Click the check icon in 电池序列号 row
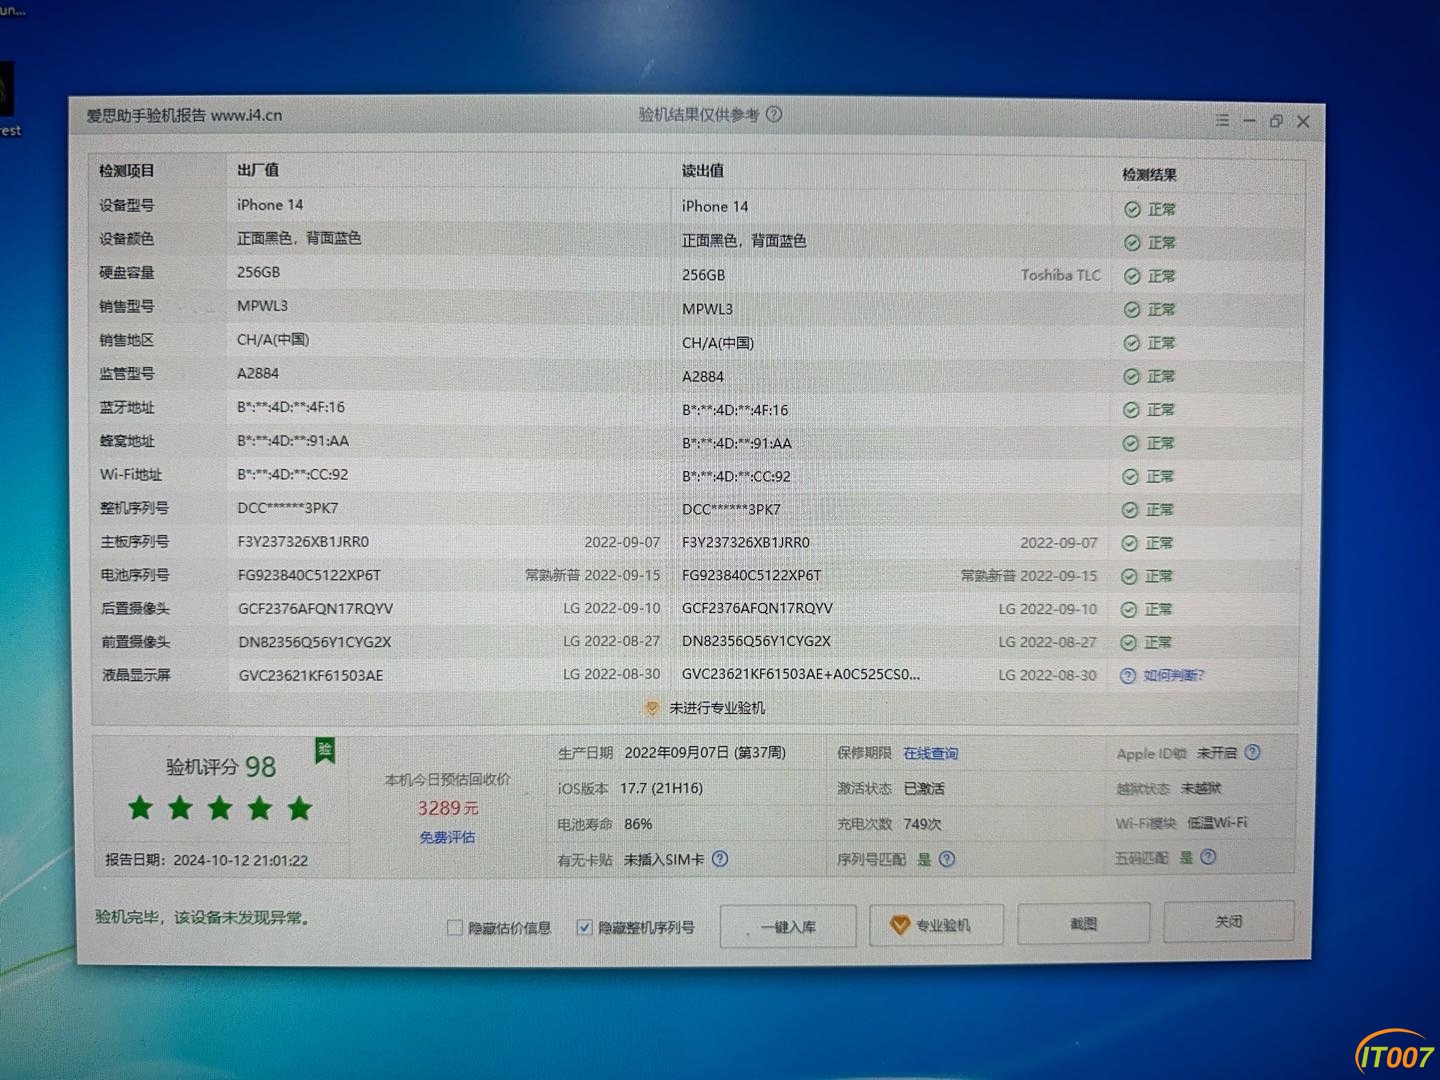This screenshot has height=1080, width=1440. pyautogui.click(x=1129, y=576)
